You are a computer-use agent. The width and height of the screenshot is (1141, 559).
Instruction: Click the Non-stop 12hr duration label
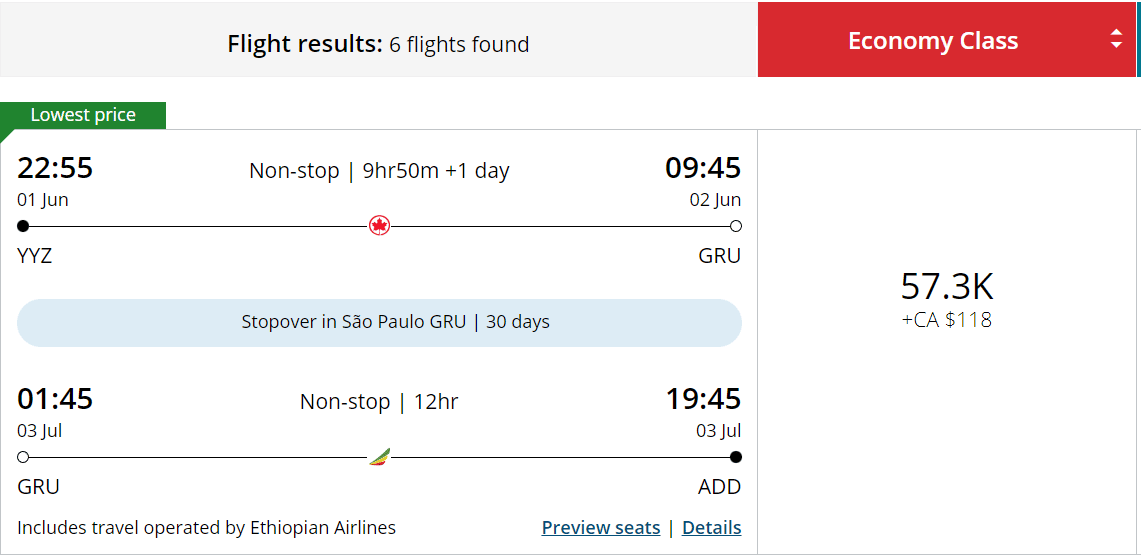379,402
